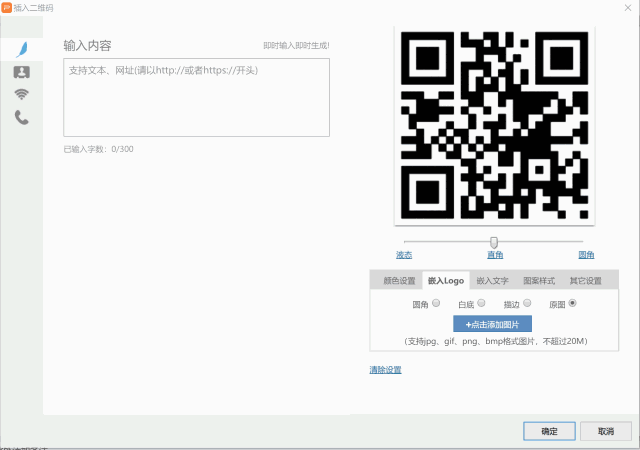The height and width of the screenshot is (450, 640).
Task: Select the 描边 radio option
Action: (x=527, y=303)
